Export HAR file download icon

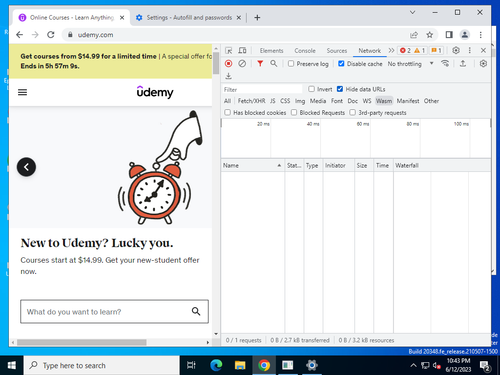pos(228,76)
